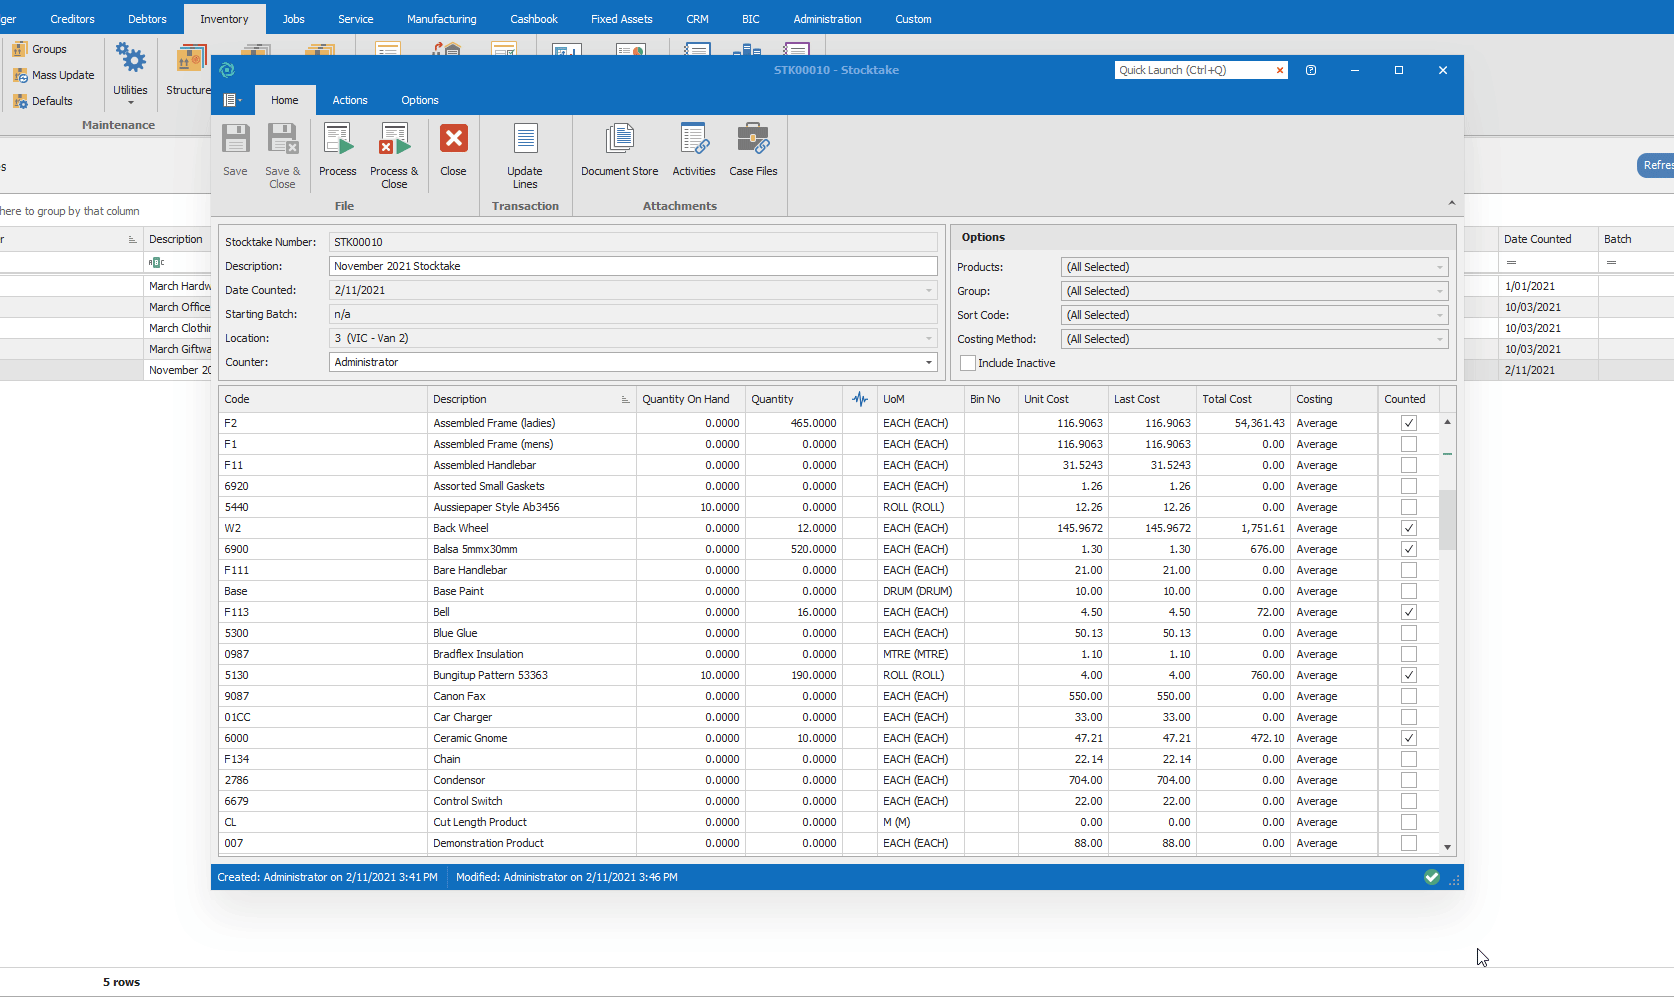Open the Products filter dropdown
The width and height of the screenshot is (1674, 997).
1439,267
